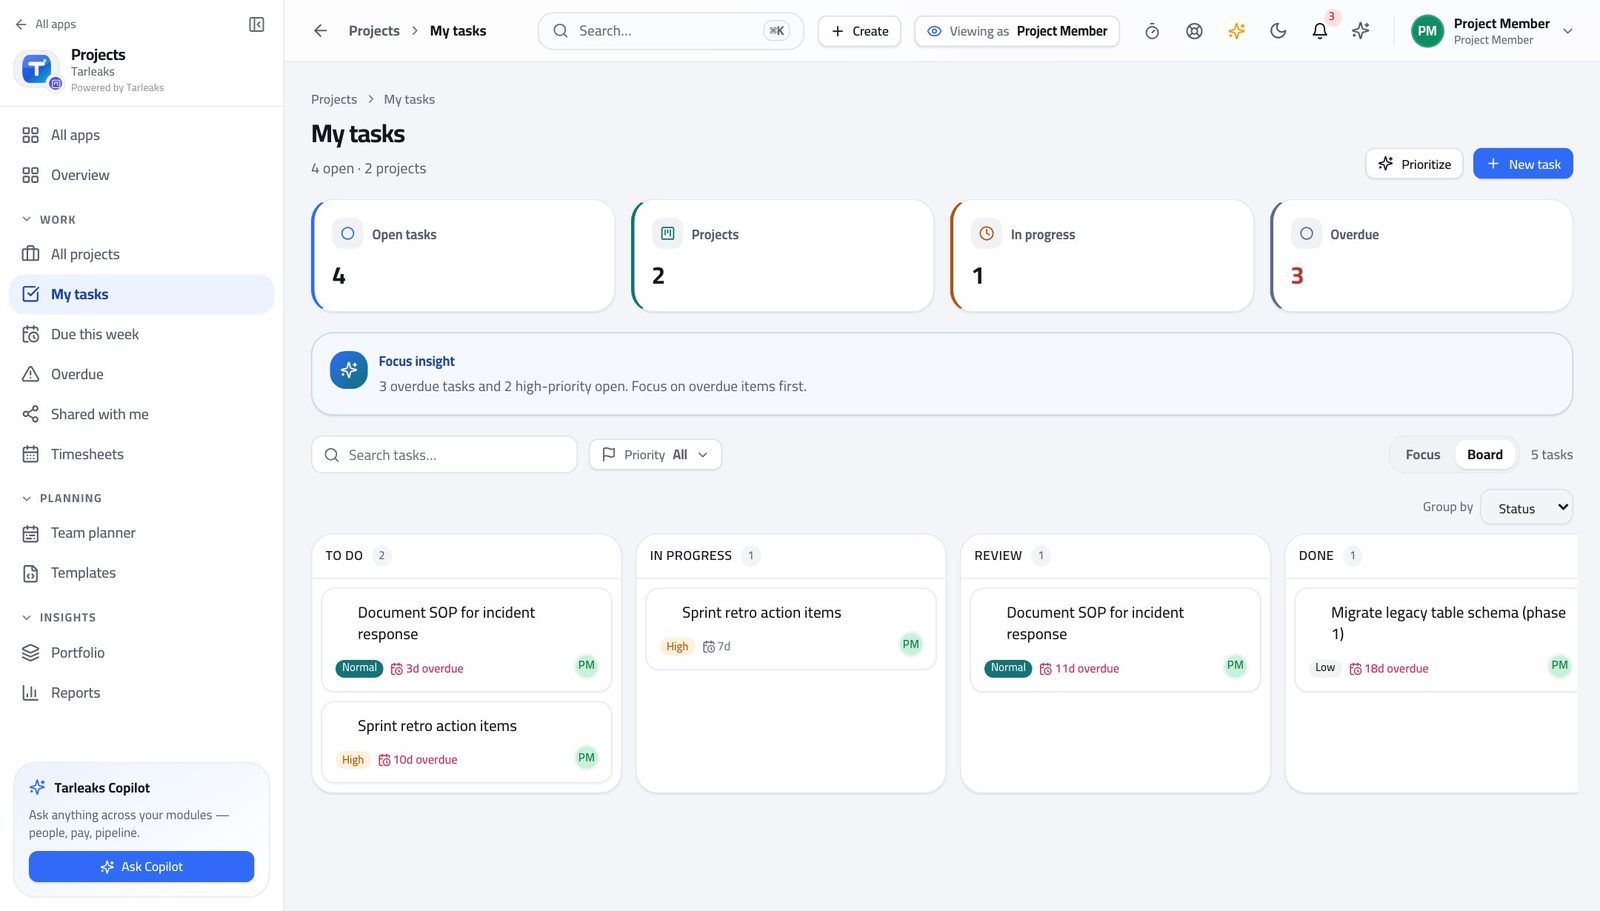Click the Open tasks stat card
This screenshot has width=1600, height=911.
pos(463,256)
